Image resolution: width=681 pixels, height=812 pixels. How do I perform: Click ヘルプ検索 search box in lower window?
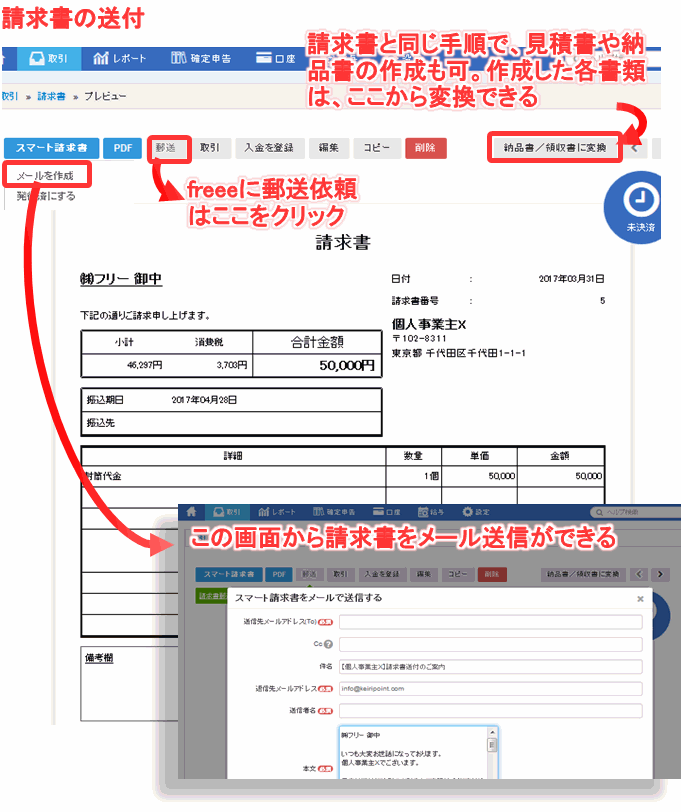(x=635, y=512)
